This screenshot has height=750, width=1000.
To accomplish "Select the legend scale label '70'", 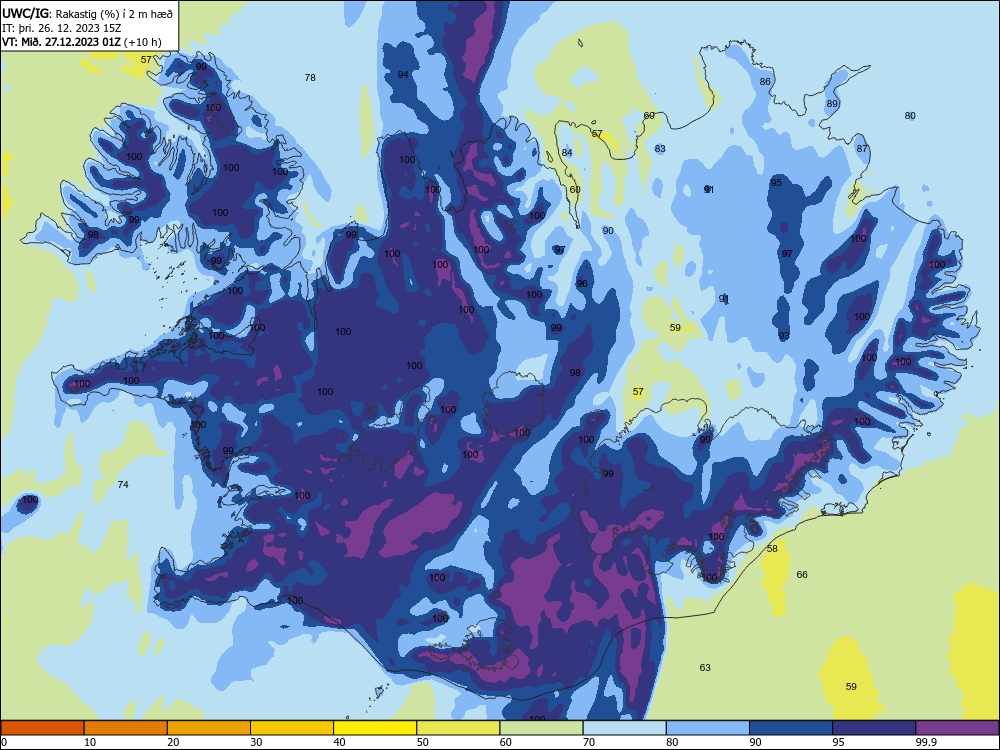I will pos(589,742).
